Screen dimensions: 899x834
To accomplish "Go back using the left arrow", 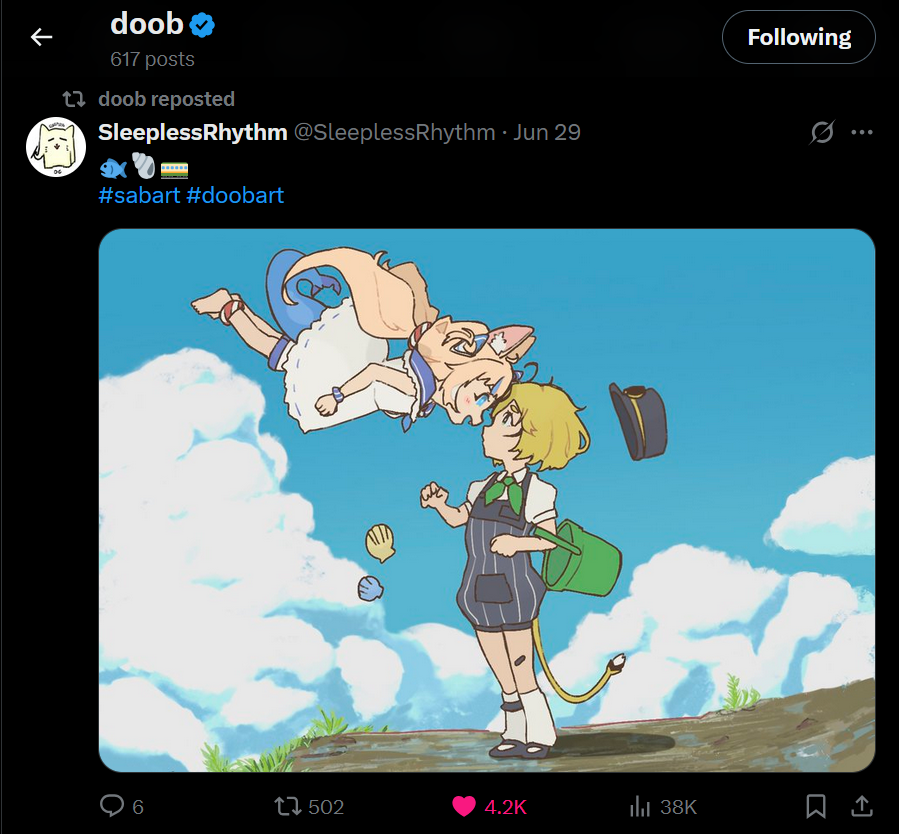I will (41, 37).
